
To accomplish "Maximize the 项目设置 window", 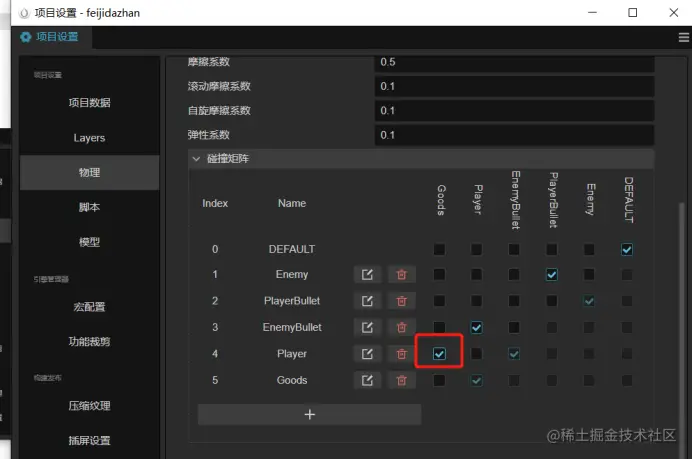I will pyautogui.click(x=632, y=12).
